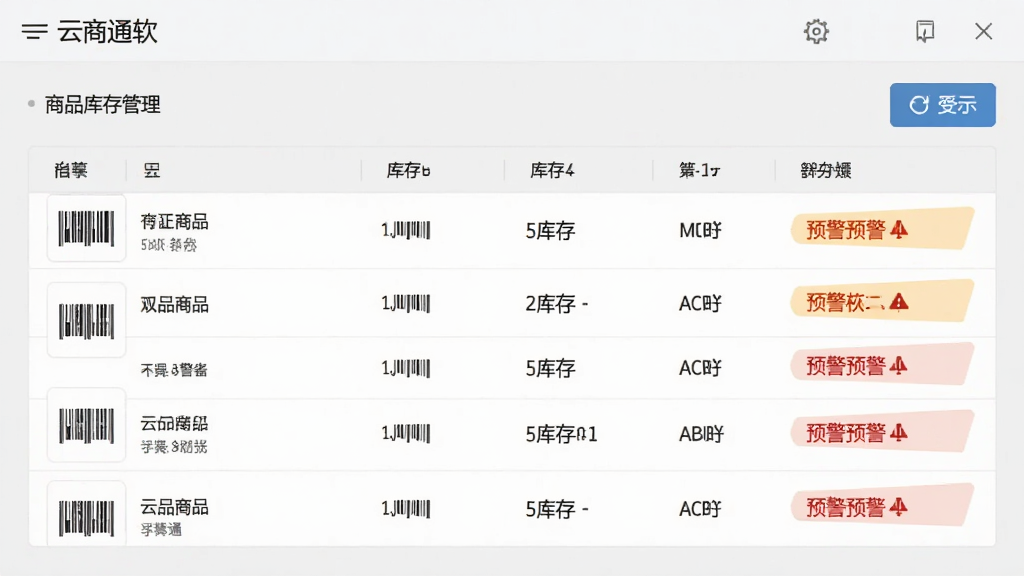This screenshot has width=1024, height=576.
Task: Open the barcode thumbnail in first row
Action: [x=86, y=228]
